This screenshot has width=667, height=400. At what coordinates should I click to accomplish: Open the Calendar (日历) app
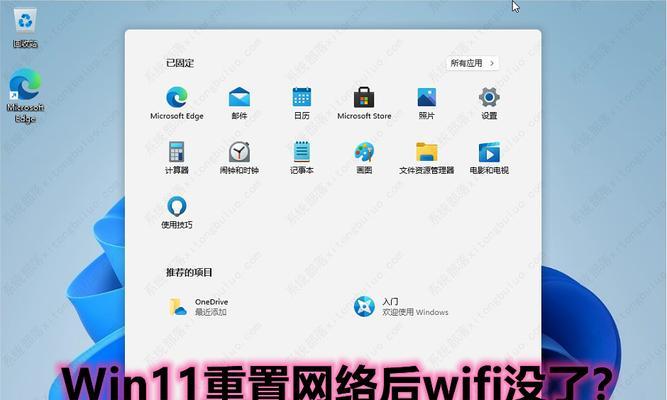[x=302, y=103]
